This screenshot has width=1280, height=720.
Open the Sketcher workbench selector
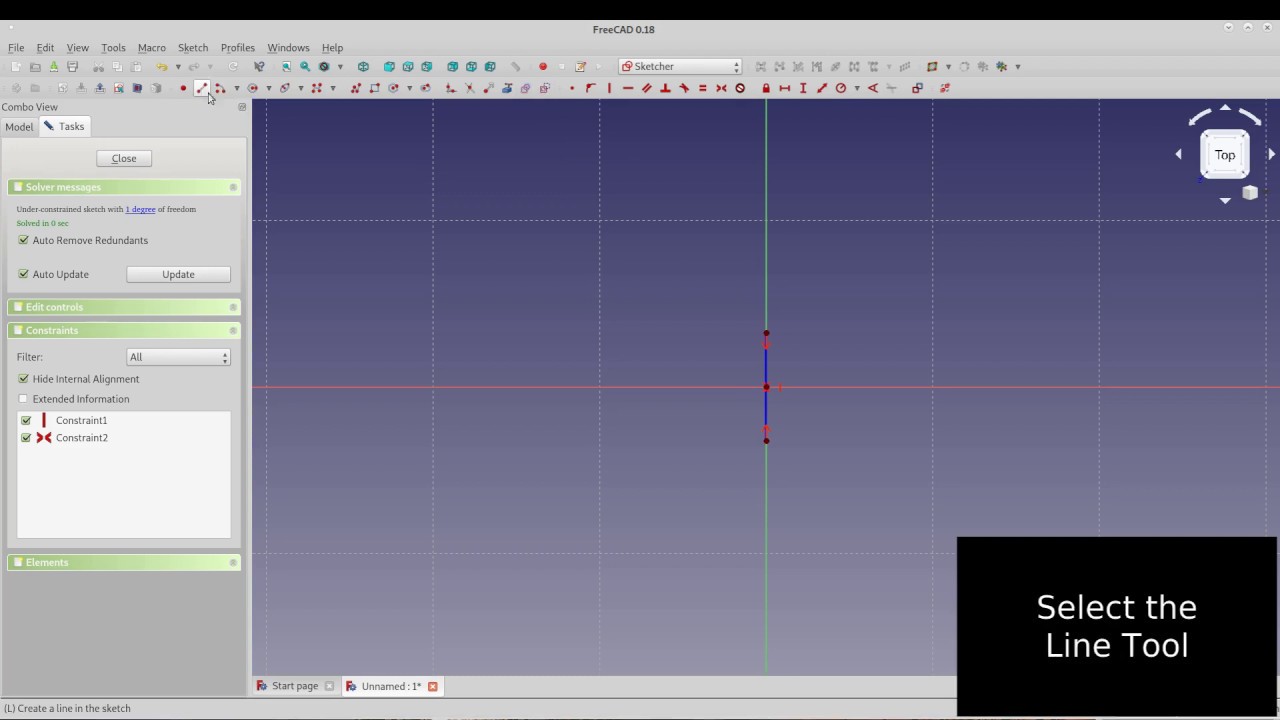pos(680,66)
